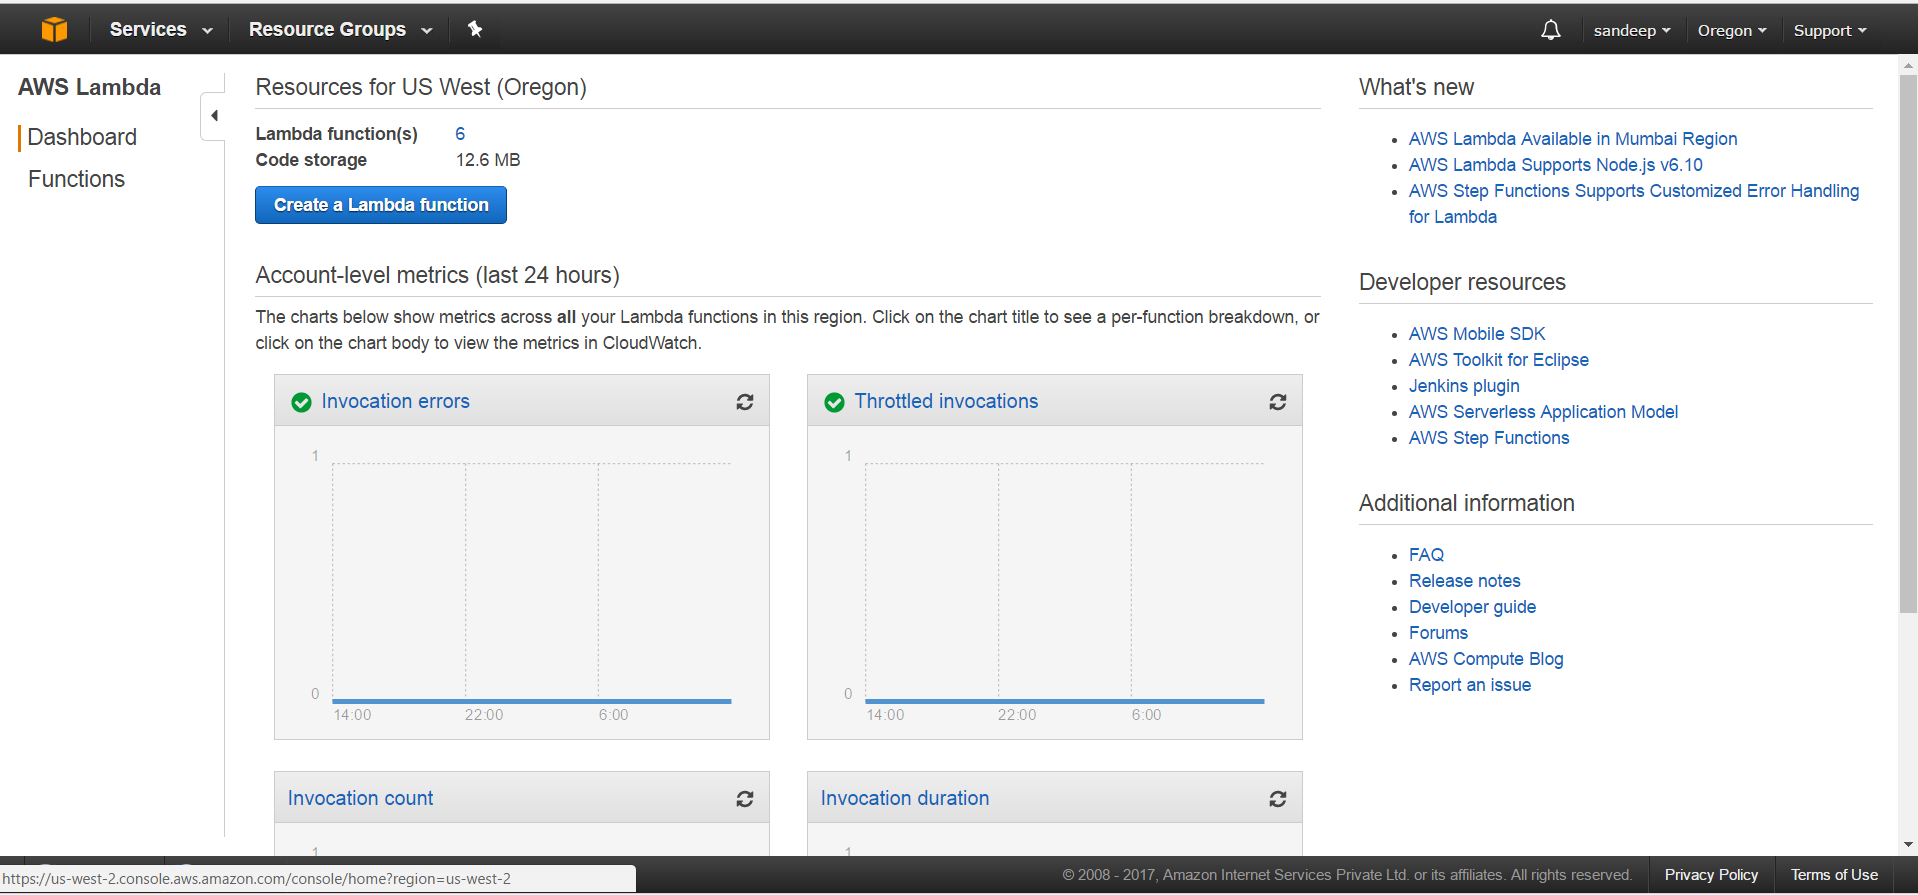Viewport: 1918px width, 895px height.
Task: Open AWS Serverless Application Model link
Action: 1543,412
